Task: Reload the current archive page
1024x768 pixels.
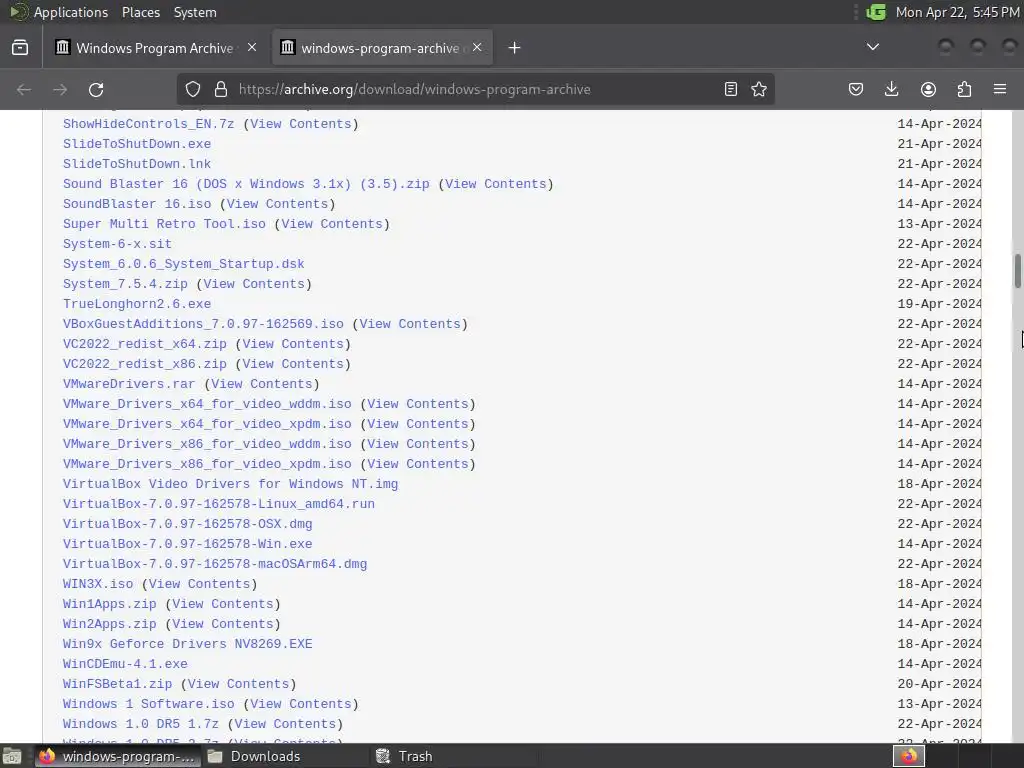Action: tap(96, 89)
